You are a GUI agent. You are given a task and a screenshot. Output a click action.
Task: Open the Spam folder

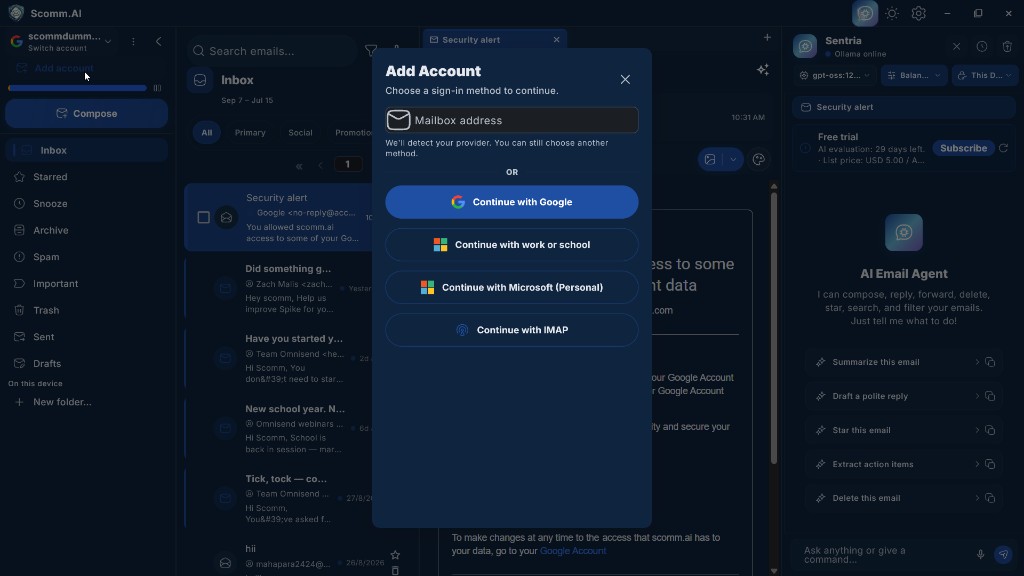point(46,257)
